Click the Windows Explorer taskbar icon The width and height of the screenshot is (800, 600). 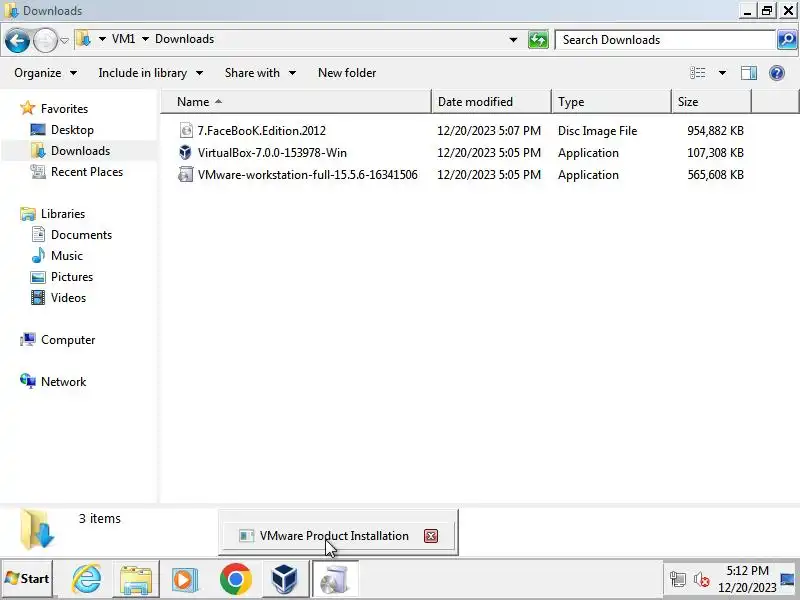coord(136,579)
